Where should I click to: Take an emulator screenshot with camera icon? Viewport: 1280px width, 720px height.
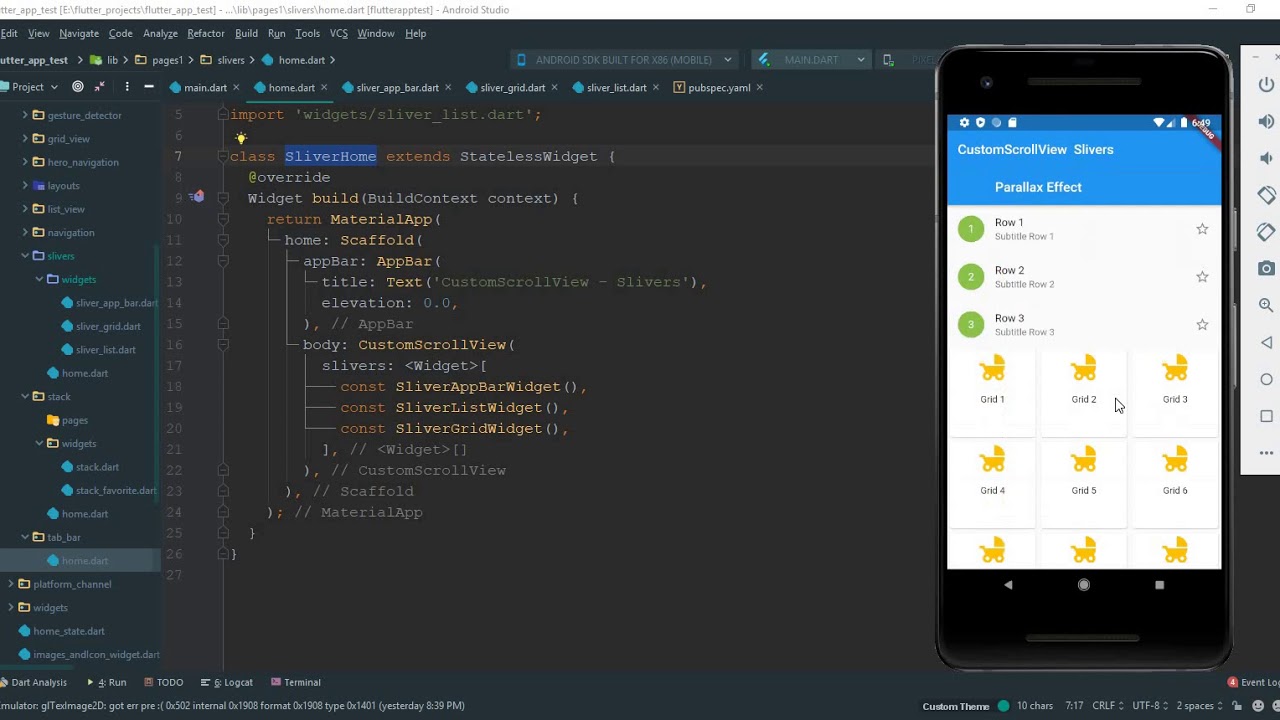point(1266,268)
